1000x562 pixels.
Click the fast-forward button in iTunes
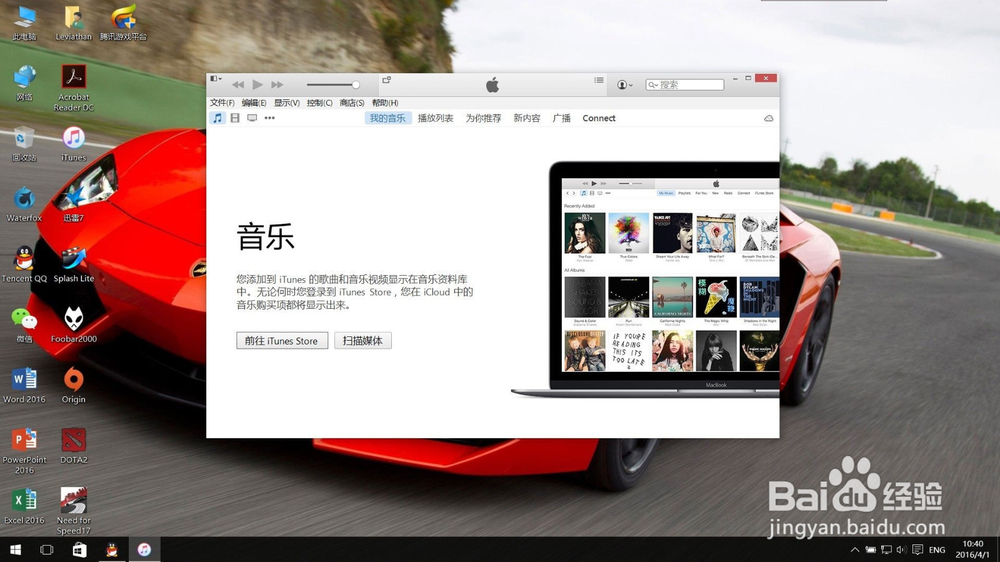click(x=277, y=84)
